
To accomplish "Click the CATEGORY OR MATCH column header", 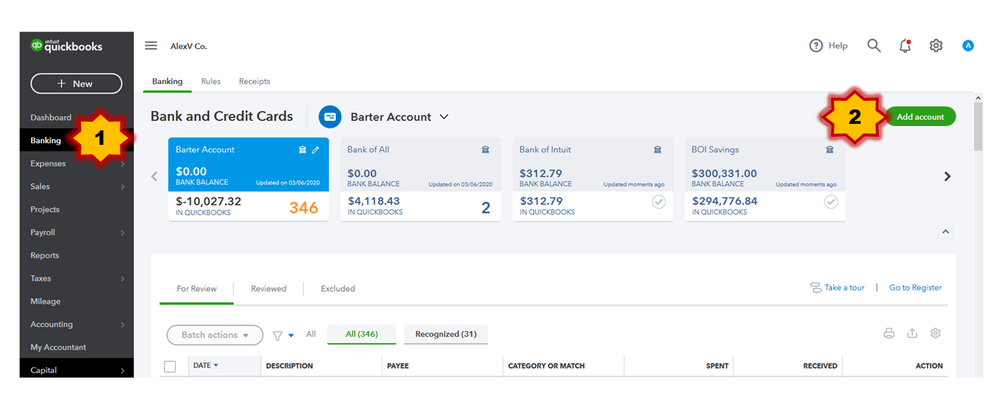I will [x=546, y=366].
